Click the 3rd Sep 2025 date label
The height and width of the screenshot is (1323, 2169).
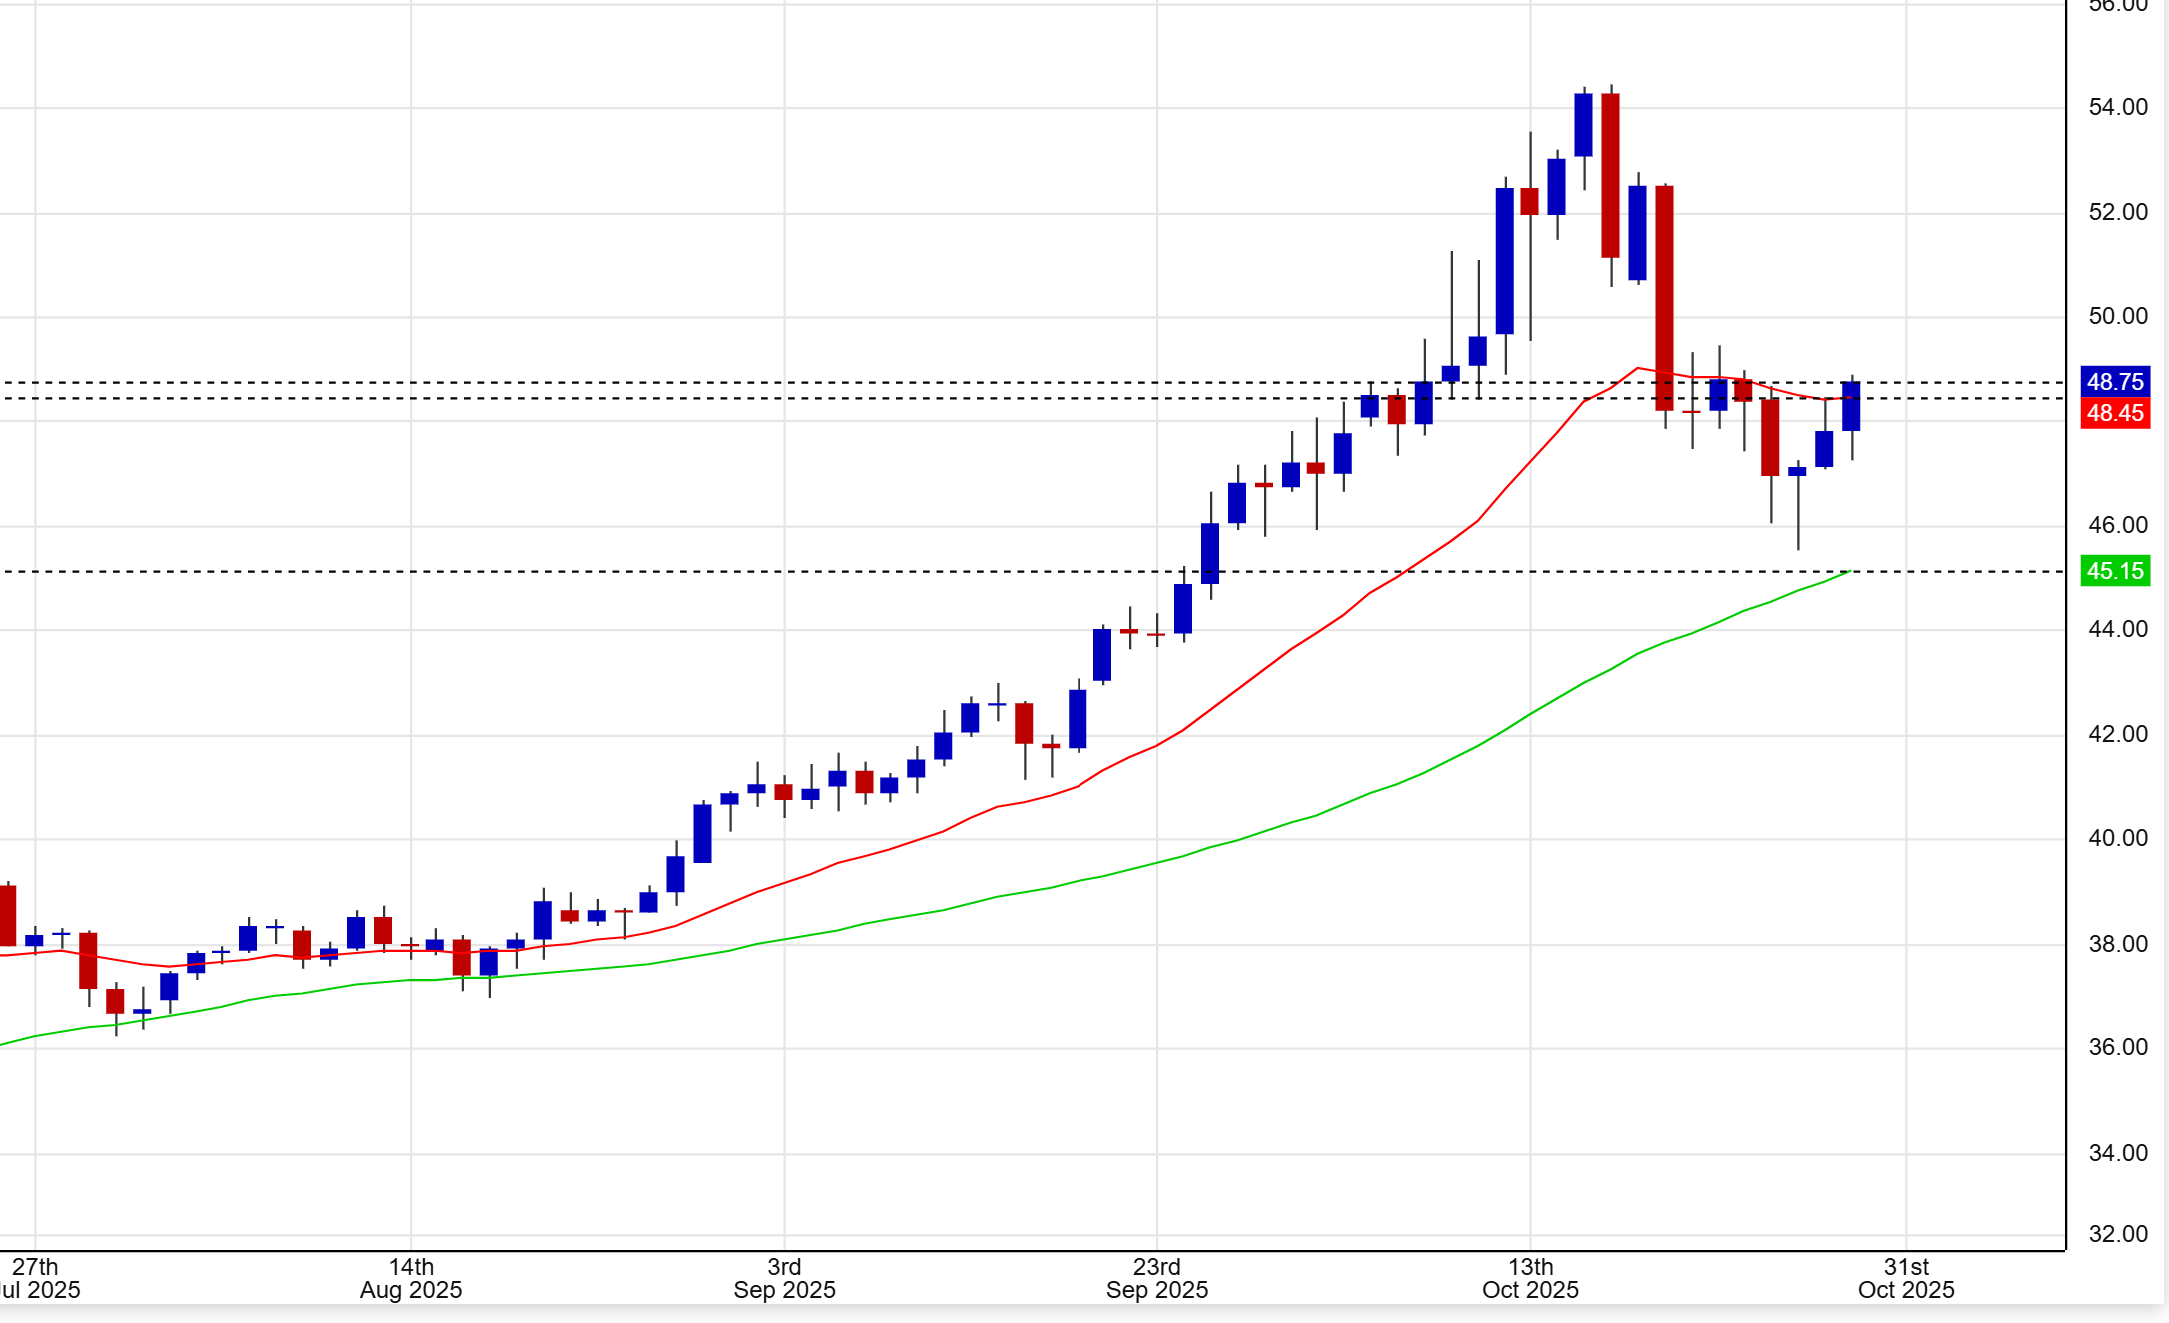point(784,1278)
